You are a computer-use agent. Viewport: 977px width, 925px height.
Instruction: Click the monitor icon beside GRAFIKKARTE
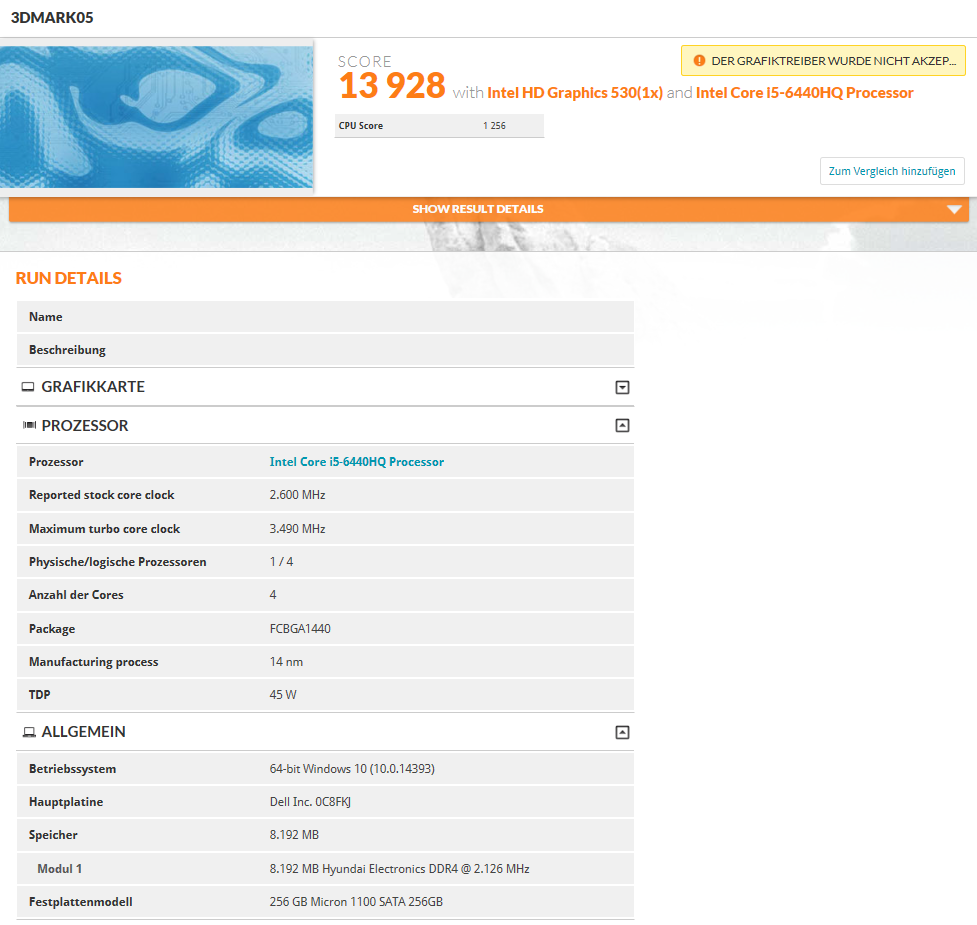pyautogui.click(x=28, y=387)
